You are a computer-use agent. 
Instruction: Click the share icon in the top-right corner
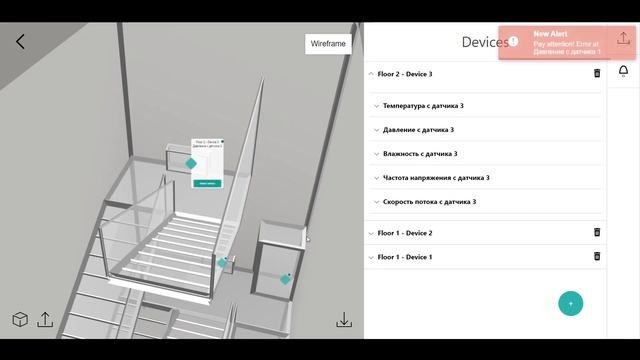tap(623, 39)
